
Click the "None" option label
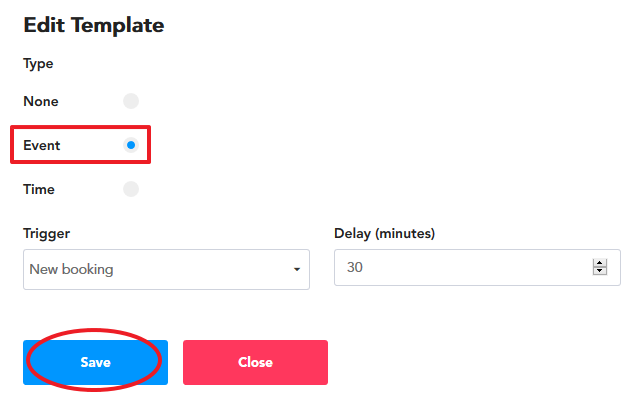pyautogui.click(x=41, y=101)
